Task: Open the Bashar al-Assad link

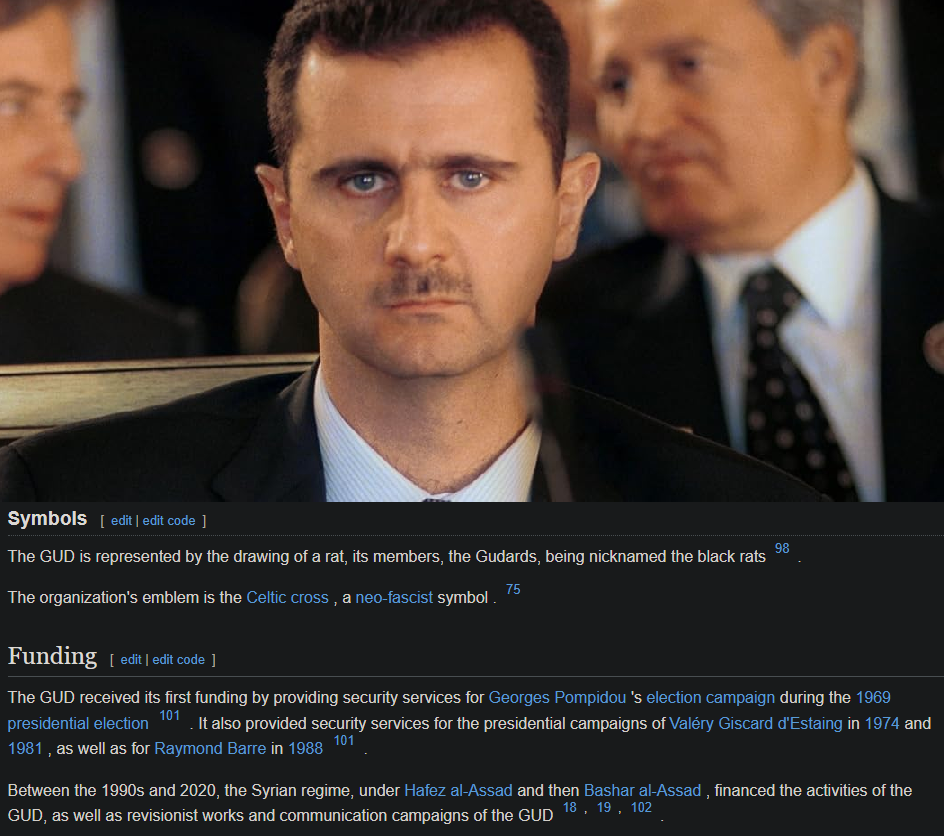Action: pos(642,790)
